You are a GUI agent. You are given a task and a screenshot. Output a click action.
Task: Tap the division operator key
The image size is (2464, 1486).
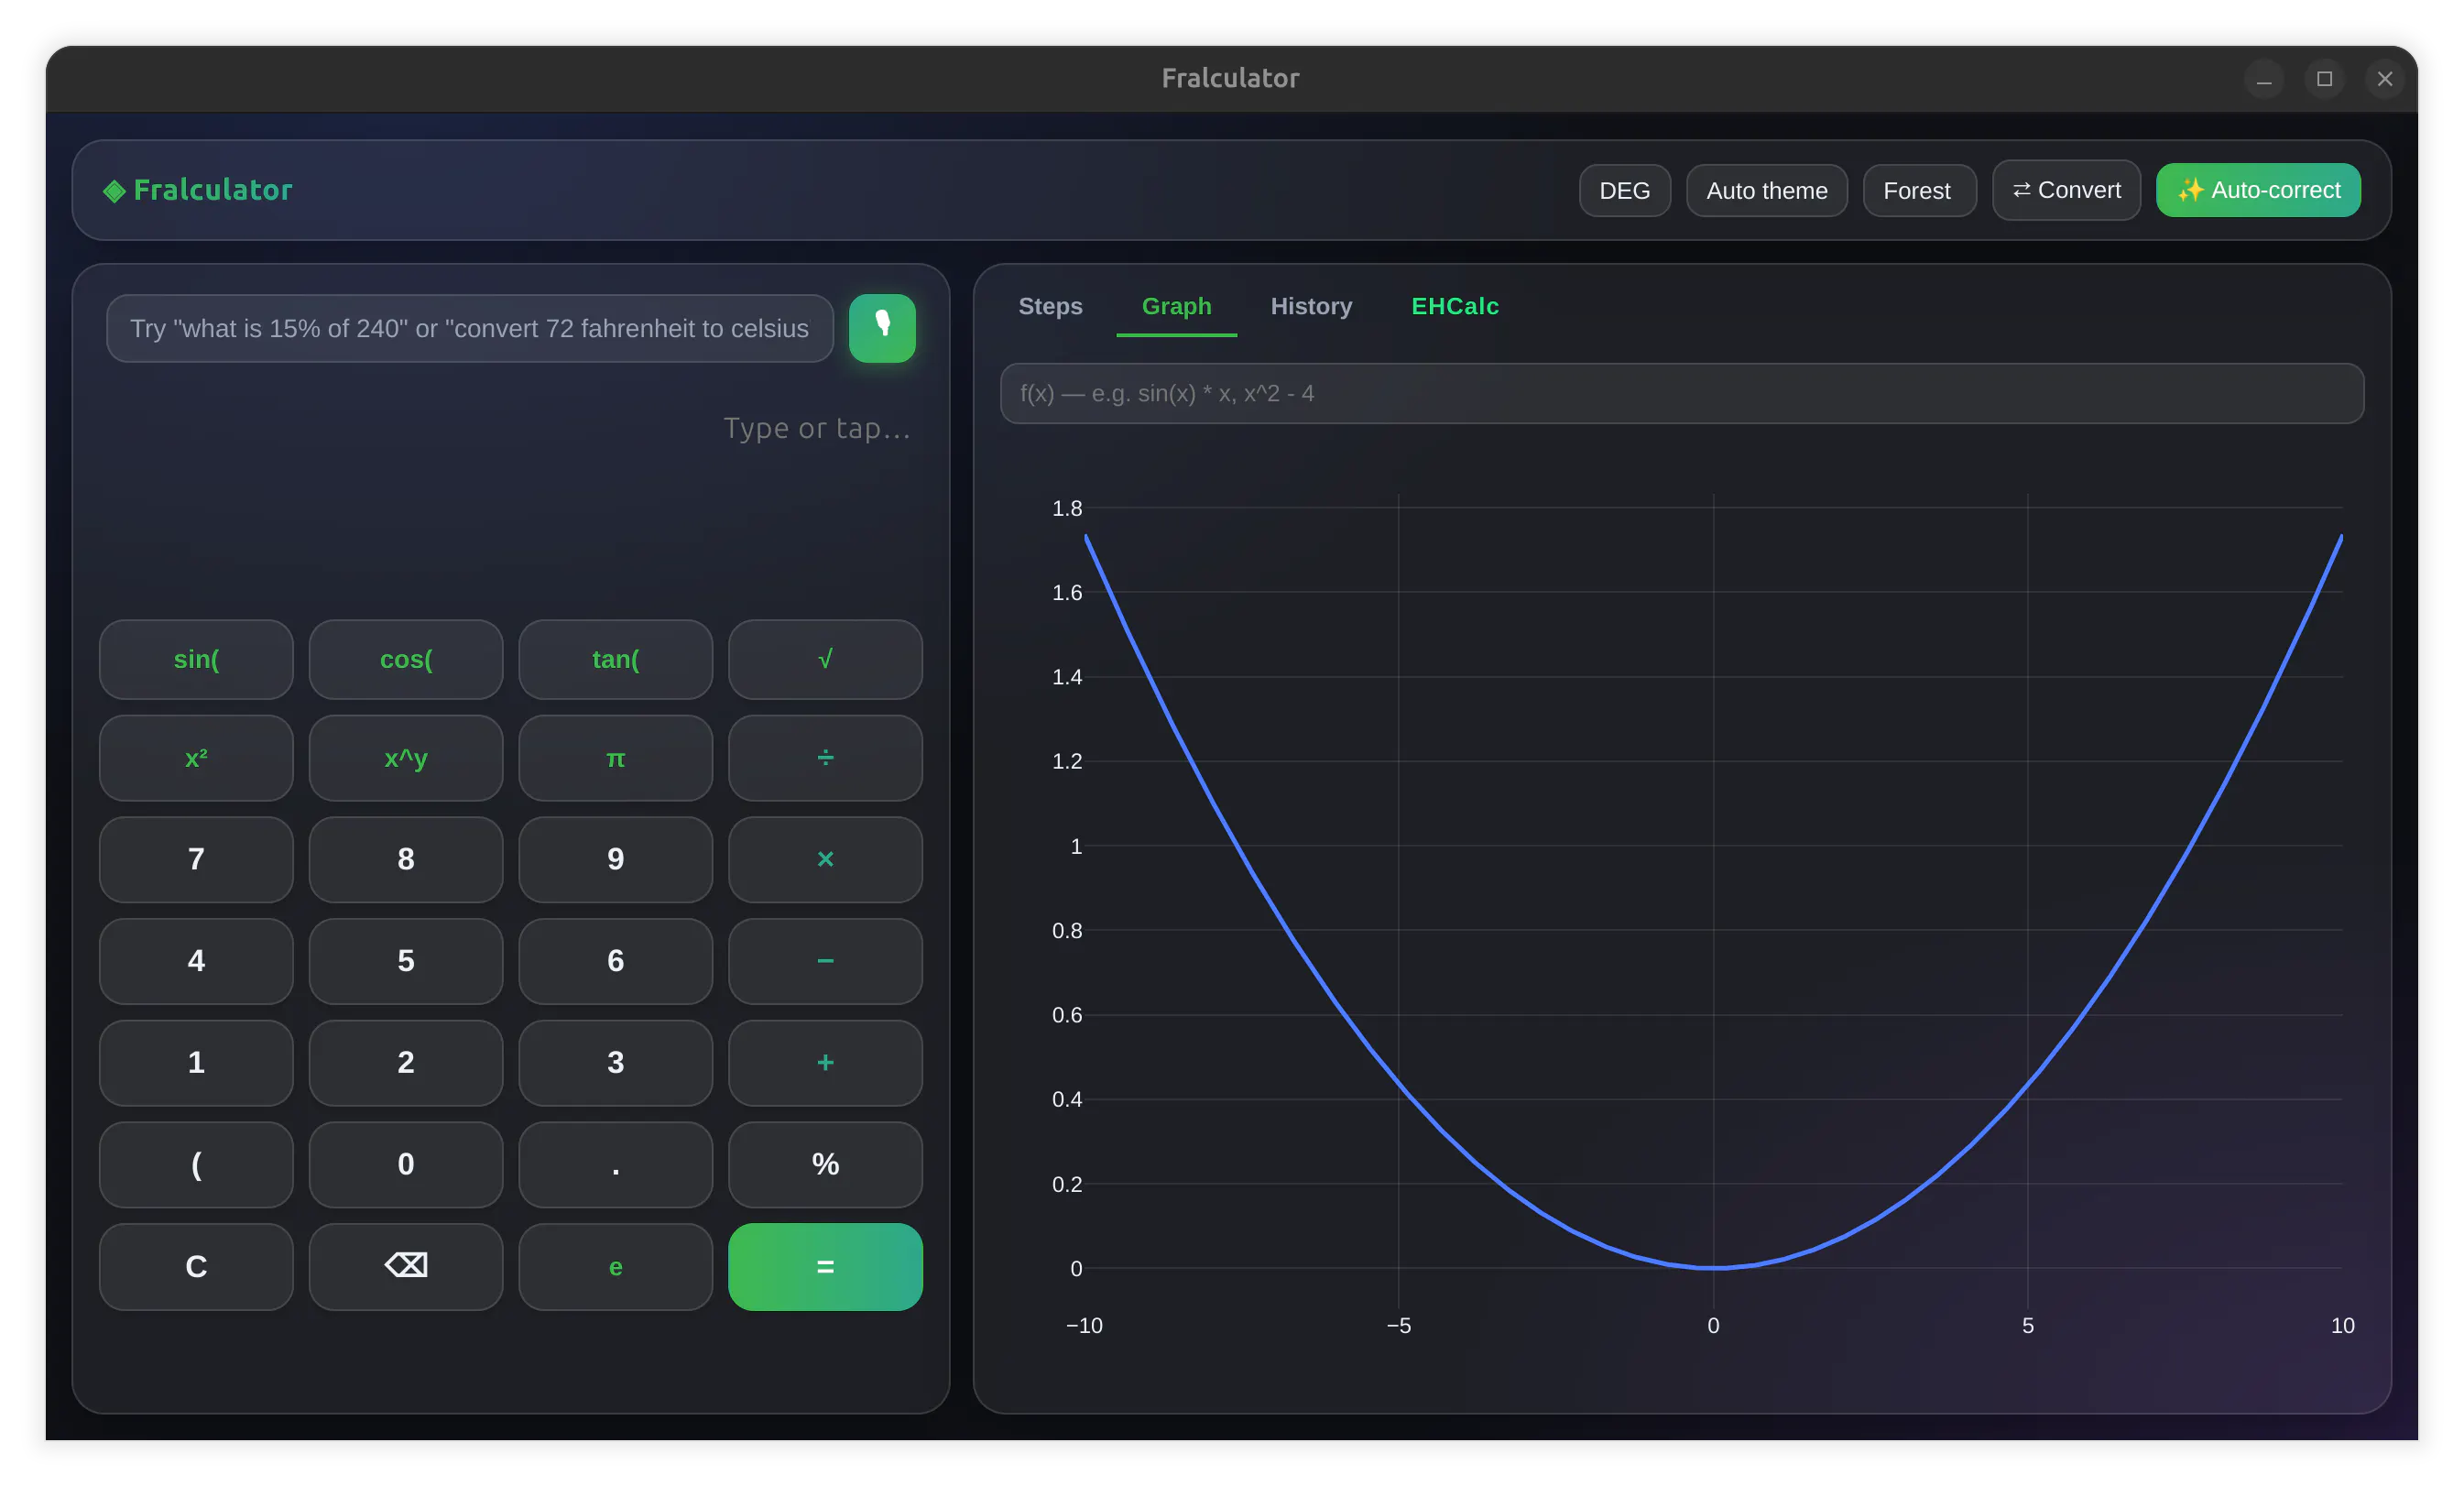tap(825, 758)
